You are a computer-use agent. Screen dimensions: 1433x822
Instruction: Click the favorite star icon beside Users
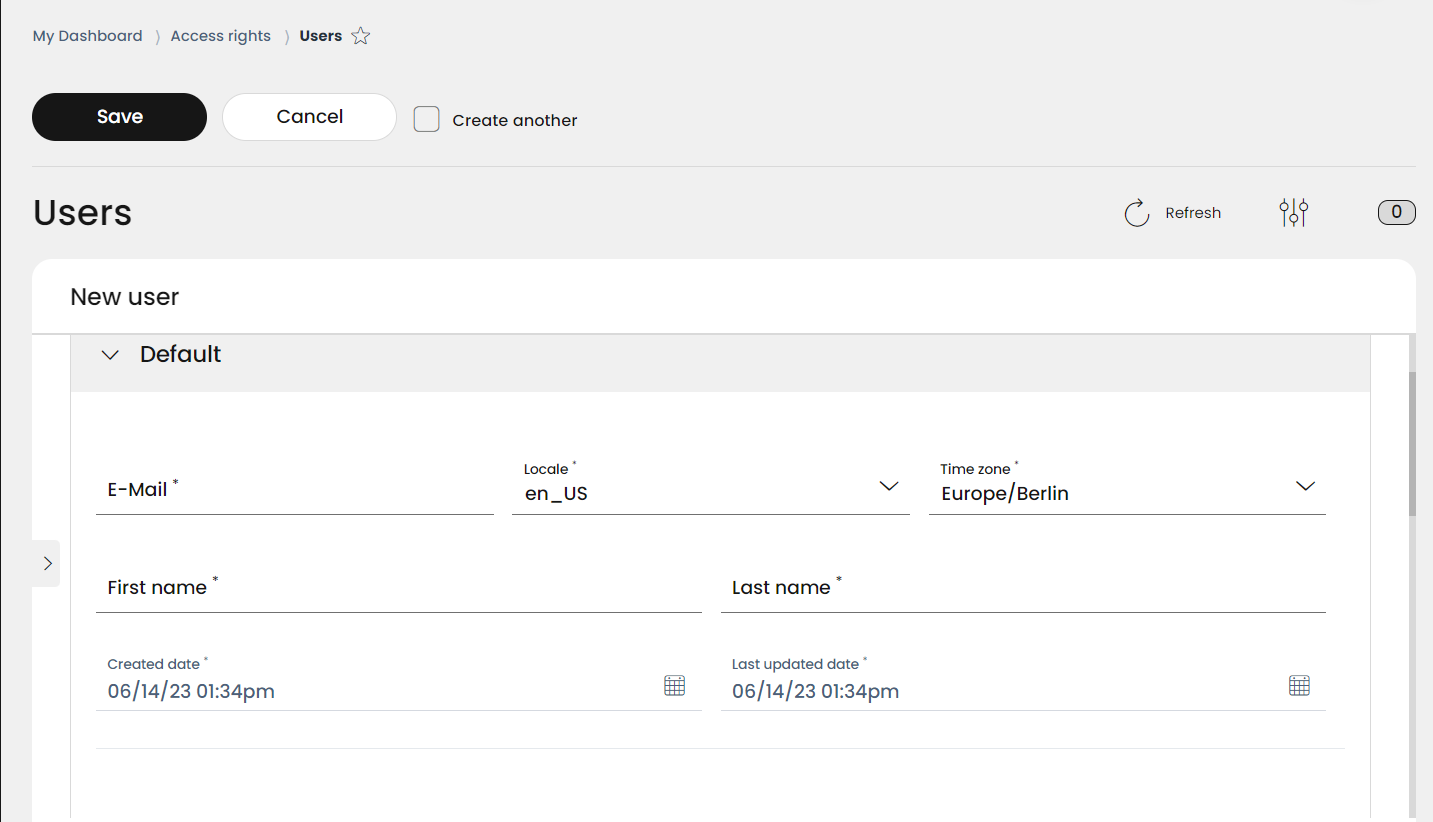point(361,36)
